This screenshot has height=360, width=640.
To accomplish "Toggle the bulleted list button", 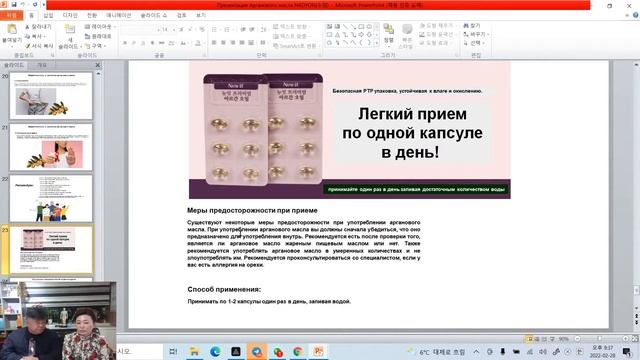I will 215,30.
